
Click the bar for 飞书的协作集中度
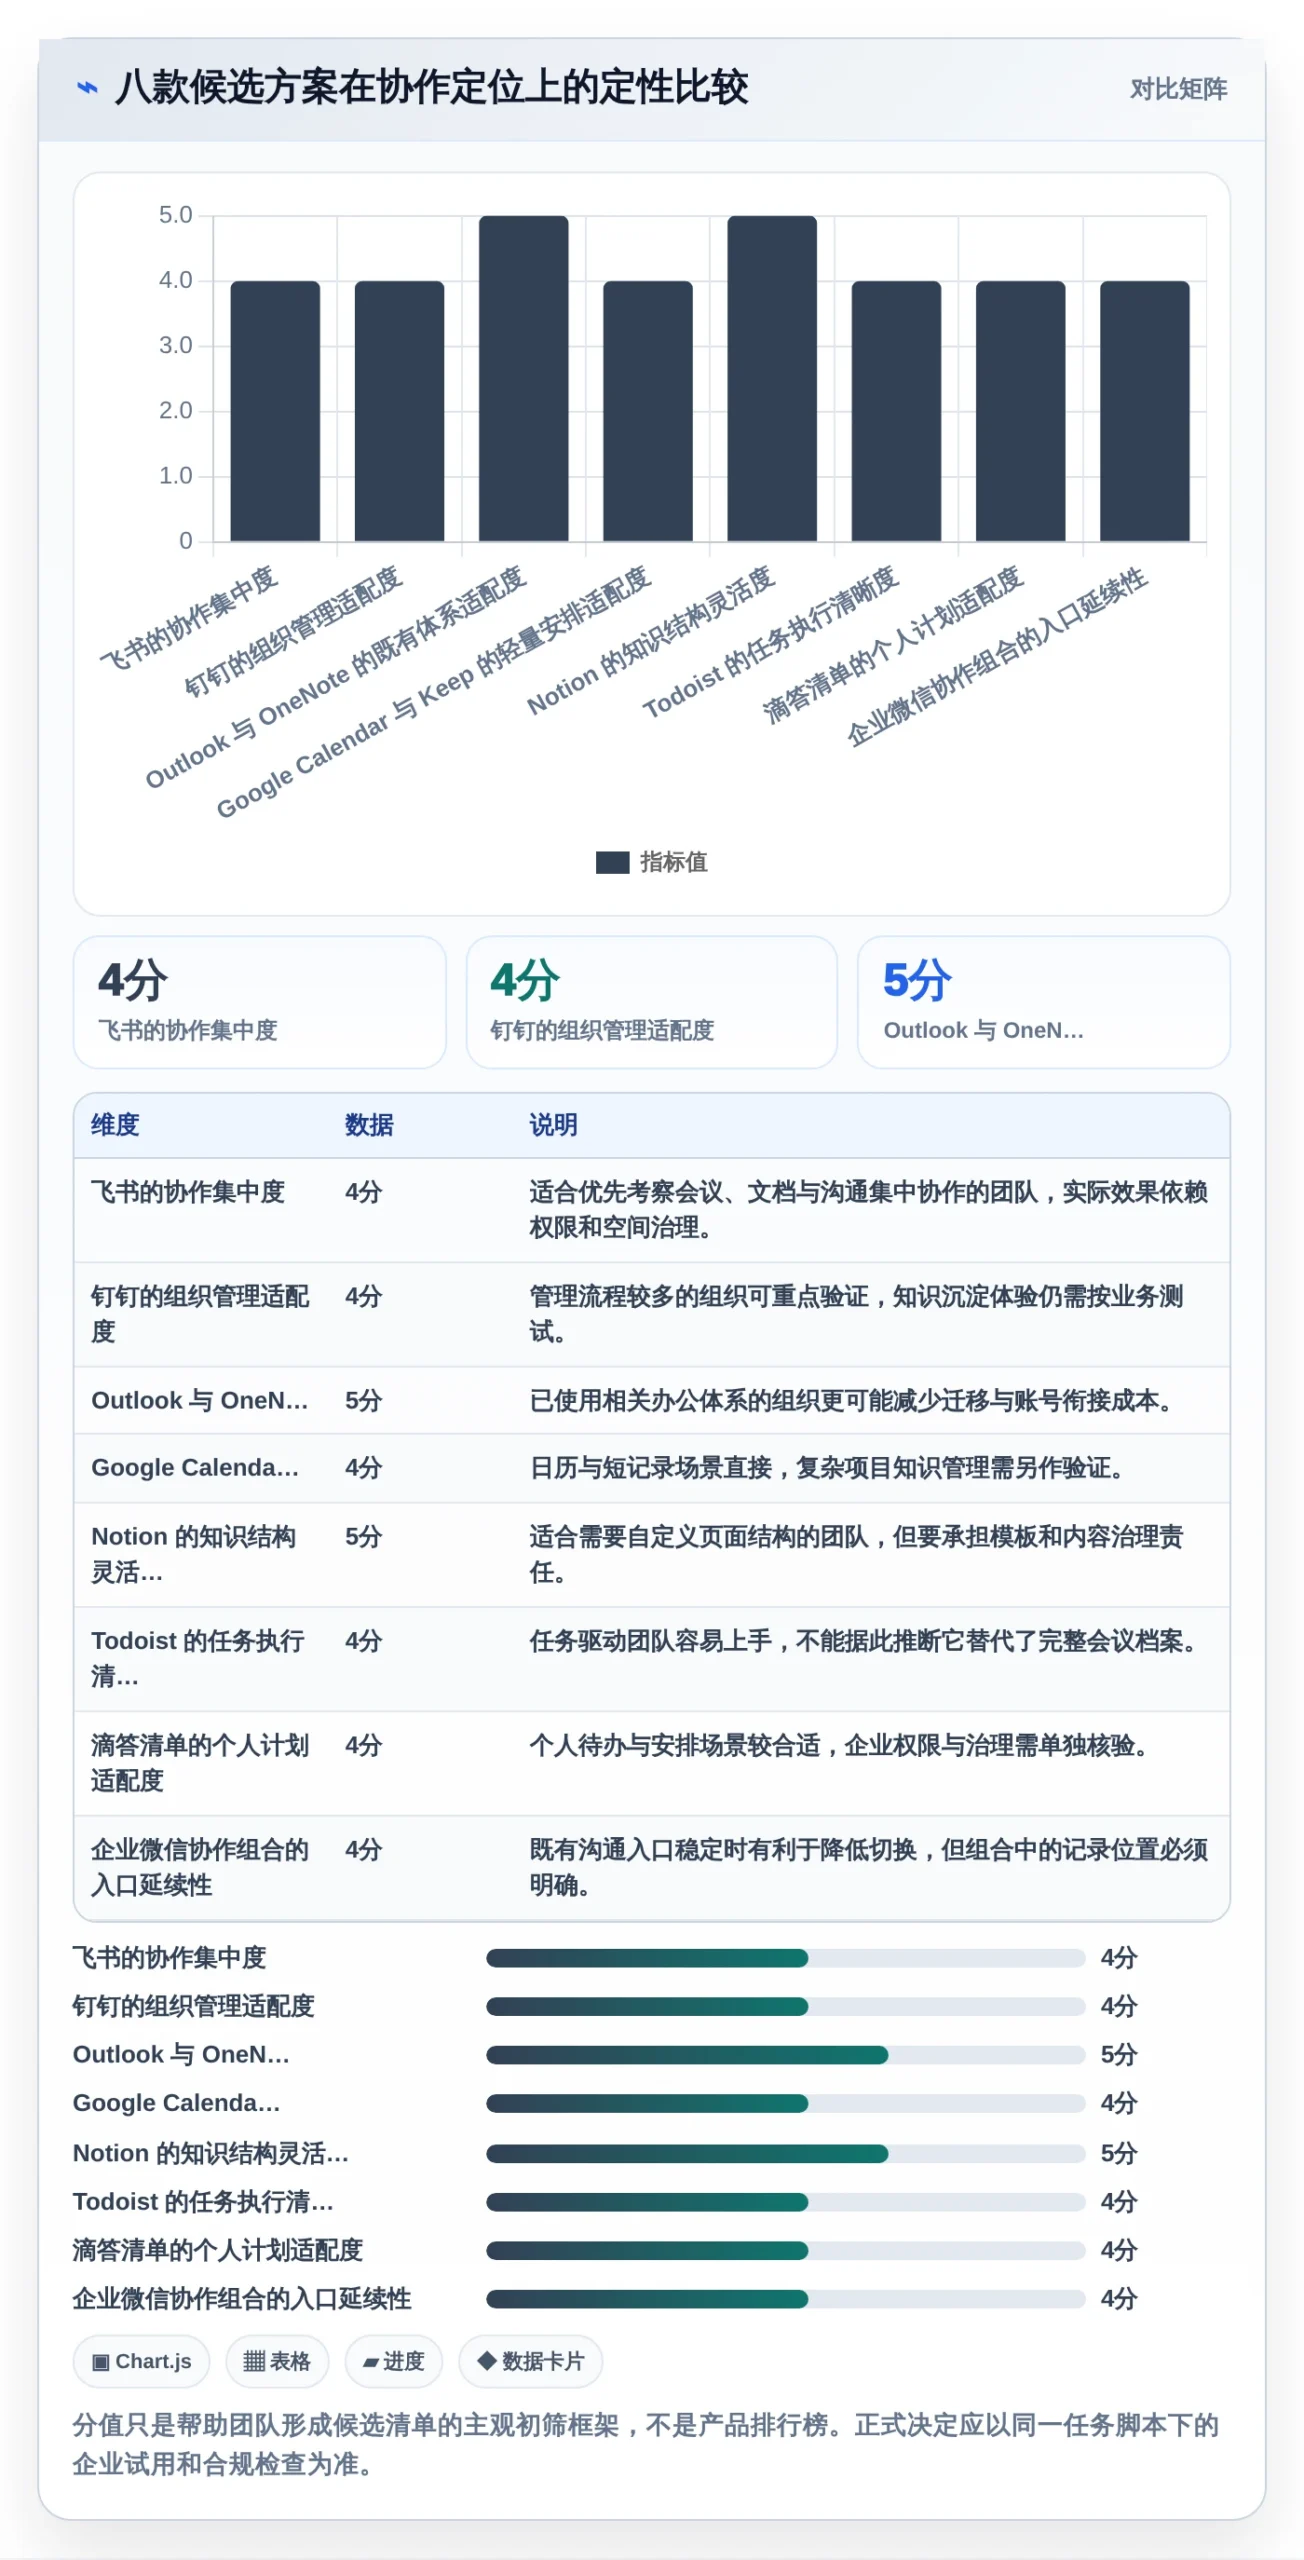[x=275, y=411]
